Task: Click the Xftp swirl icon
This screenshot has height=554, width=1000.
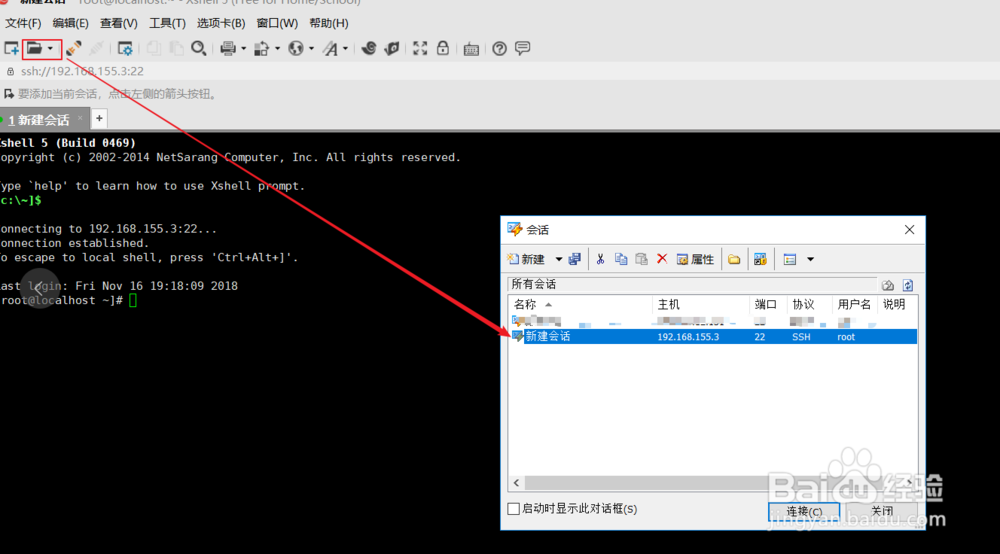Action: [369, 48]
